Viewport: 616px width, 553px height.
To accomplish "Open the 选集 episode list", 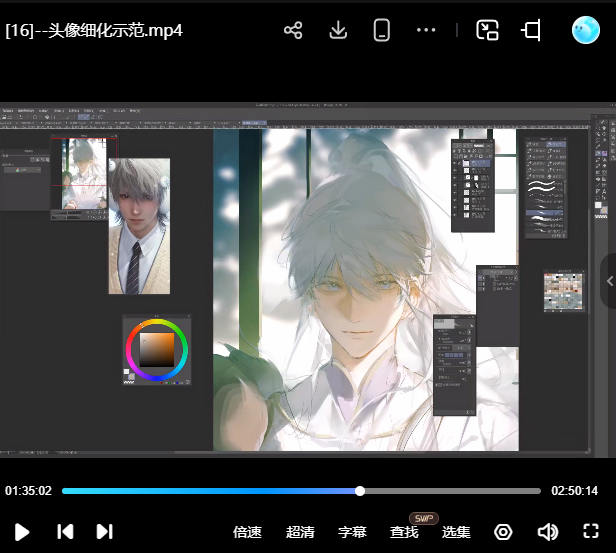I will [456, 532].
